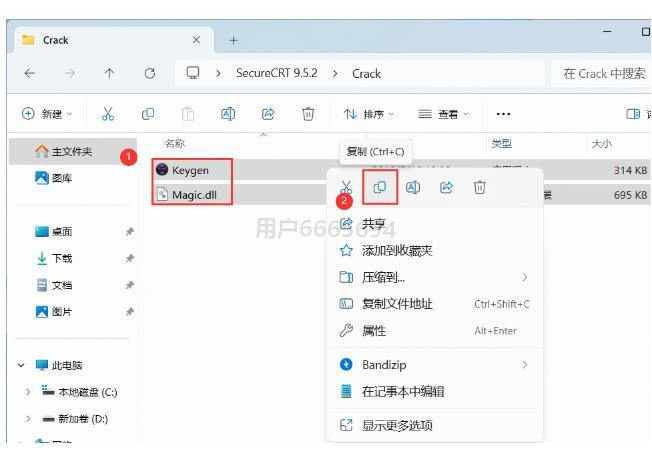The image size is (652, 456).
Task: Expand 本地磁盘 (C:) tree node
Action: 28,392
